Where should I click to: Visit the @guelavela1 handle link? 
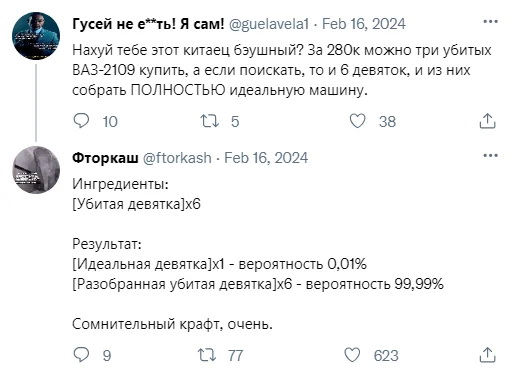click(x=269, y=24)
